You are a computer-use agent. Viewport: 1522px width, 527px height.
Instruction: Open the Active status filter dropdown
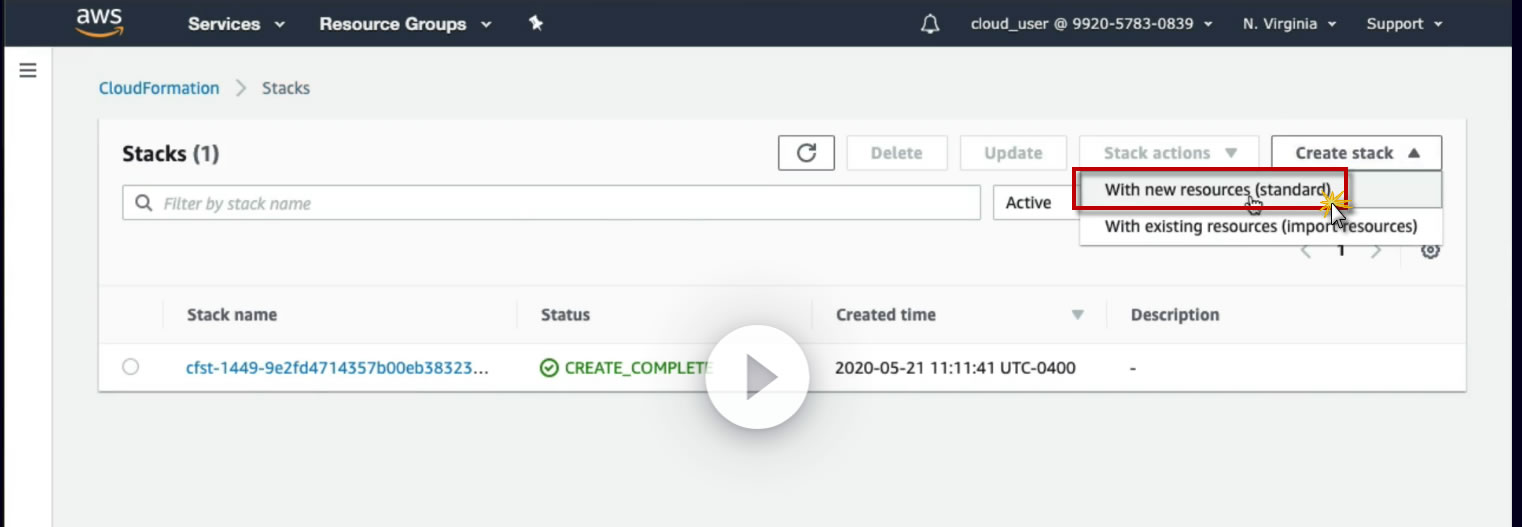pos(1035,203)
